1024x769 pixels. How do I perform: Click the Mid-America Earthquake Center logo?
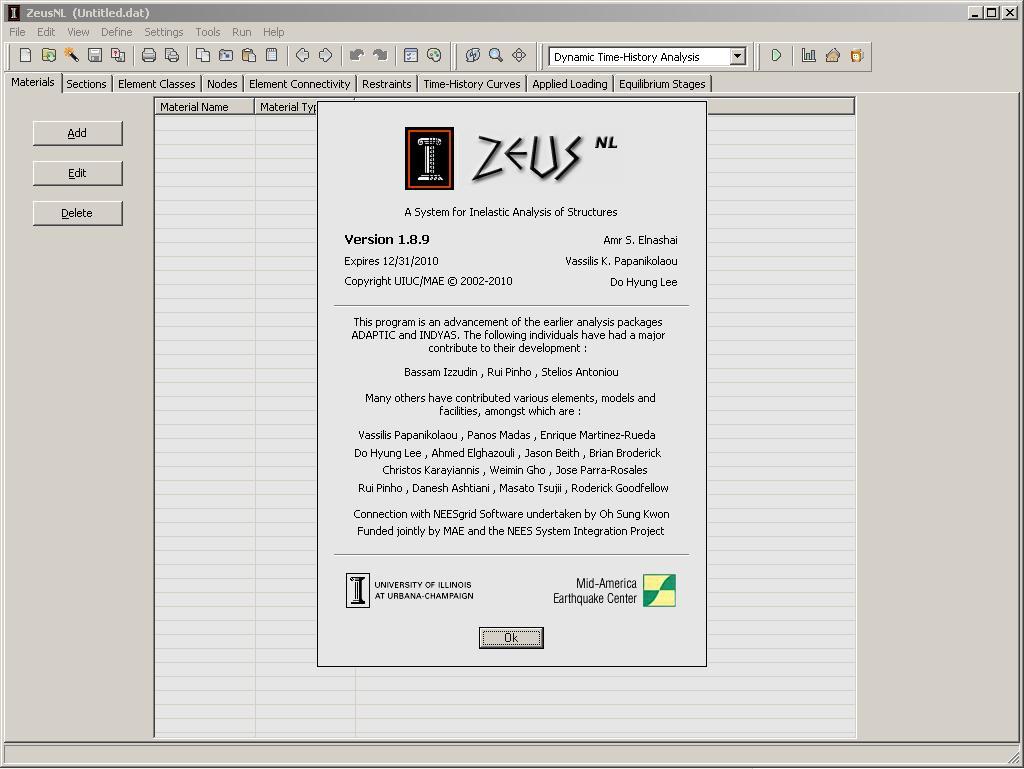(614, 591)
